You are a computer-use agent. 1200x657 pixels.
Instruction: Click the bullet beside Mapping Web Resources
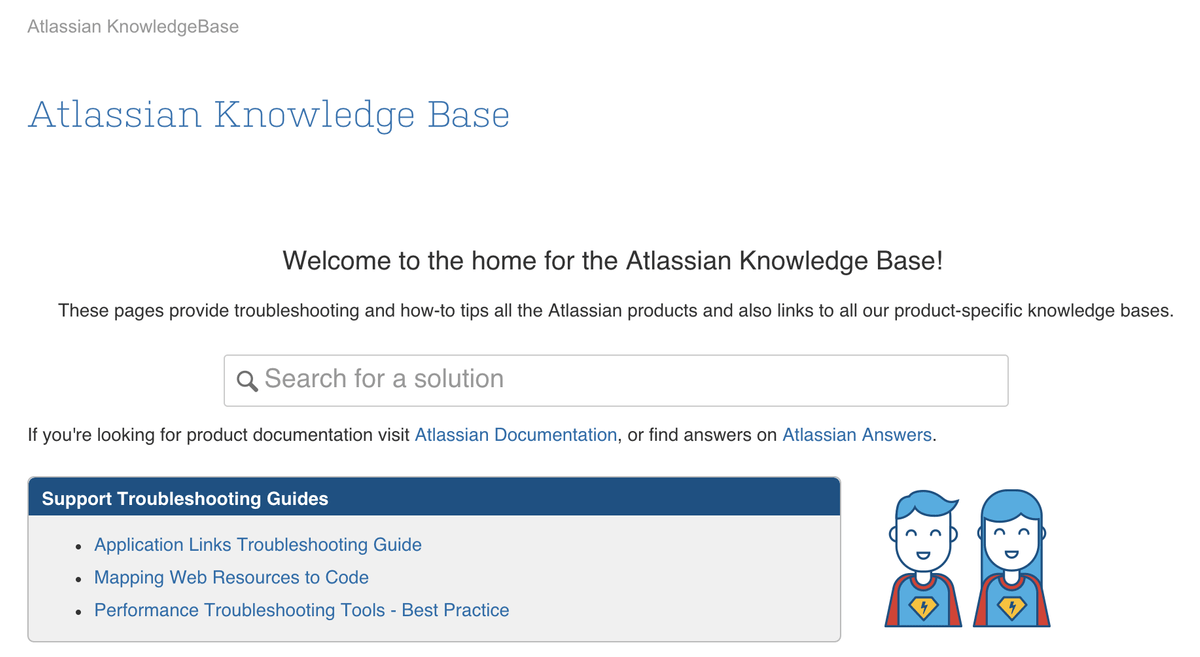tap(78, 580)
